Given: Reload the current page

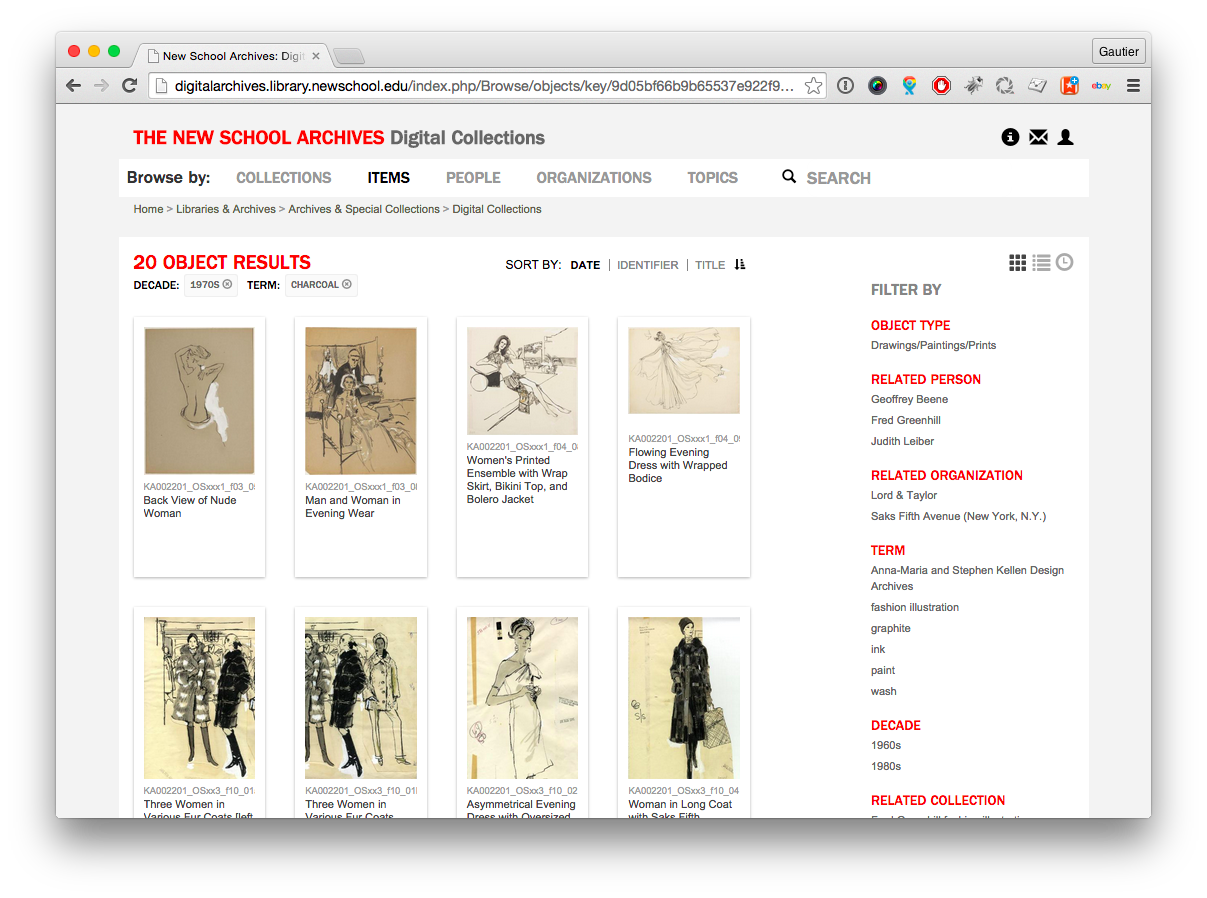Looking at the screenshot, I should click(x=129, y=86).
